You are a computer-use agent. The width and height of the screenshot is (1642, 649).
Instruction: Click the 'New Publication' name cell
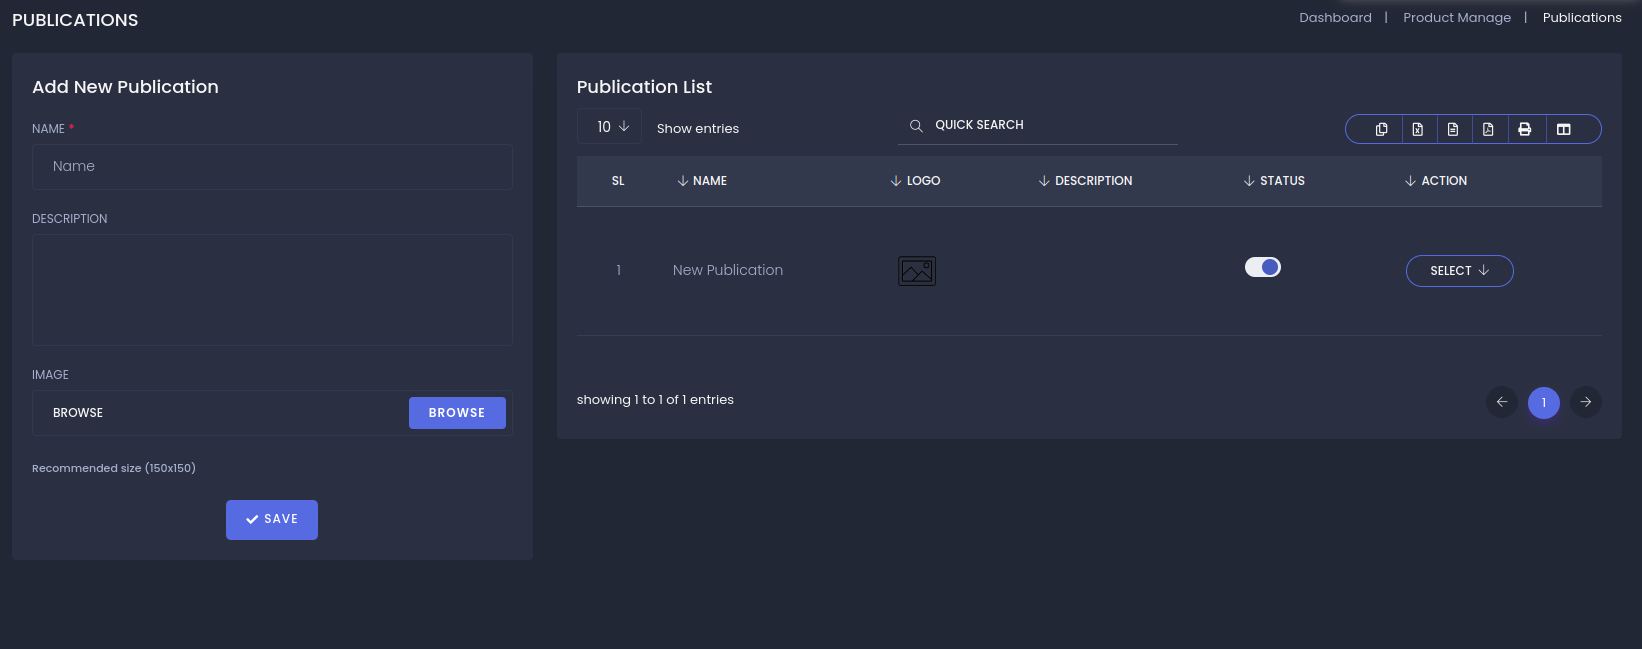point(728,270)
